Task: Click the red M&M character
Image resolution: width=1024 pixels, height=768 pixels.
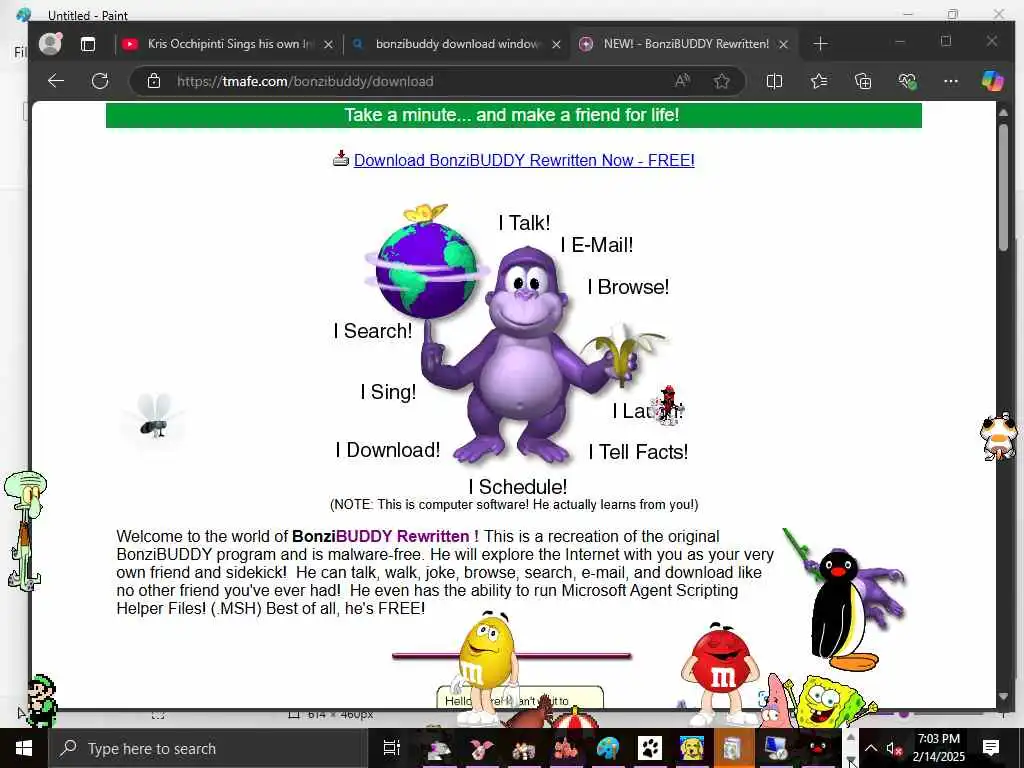Action: 720,673
